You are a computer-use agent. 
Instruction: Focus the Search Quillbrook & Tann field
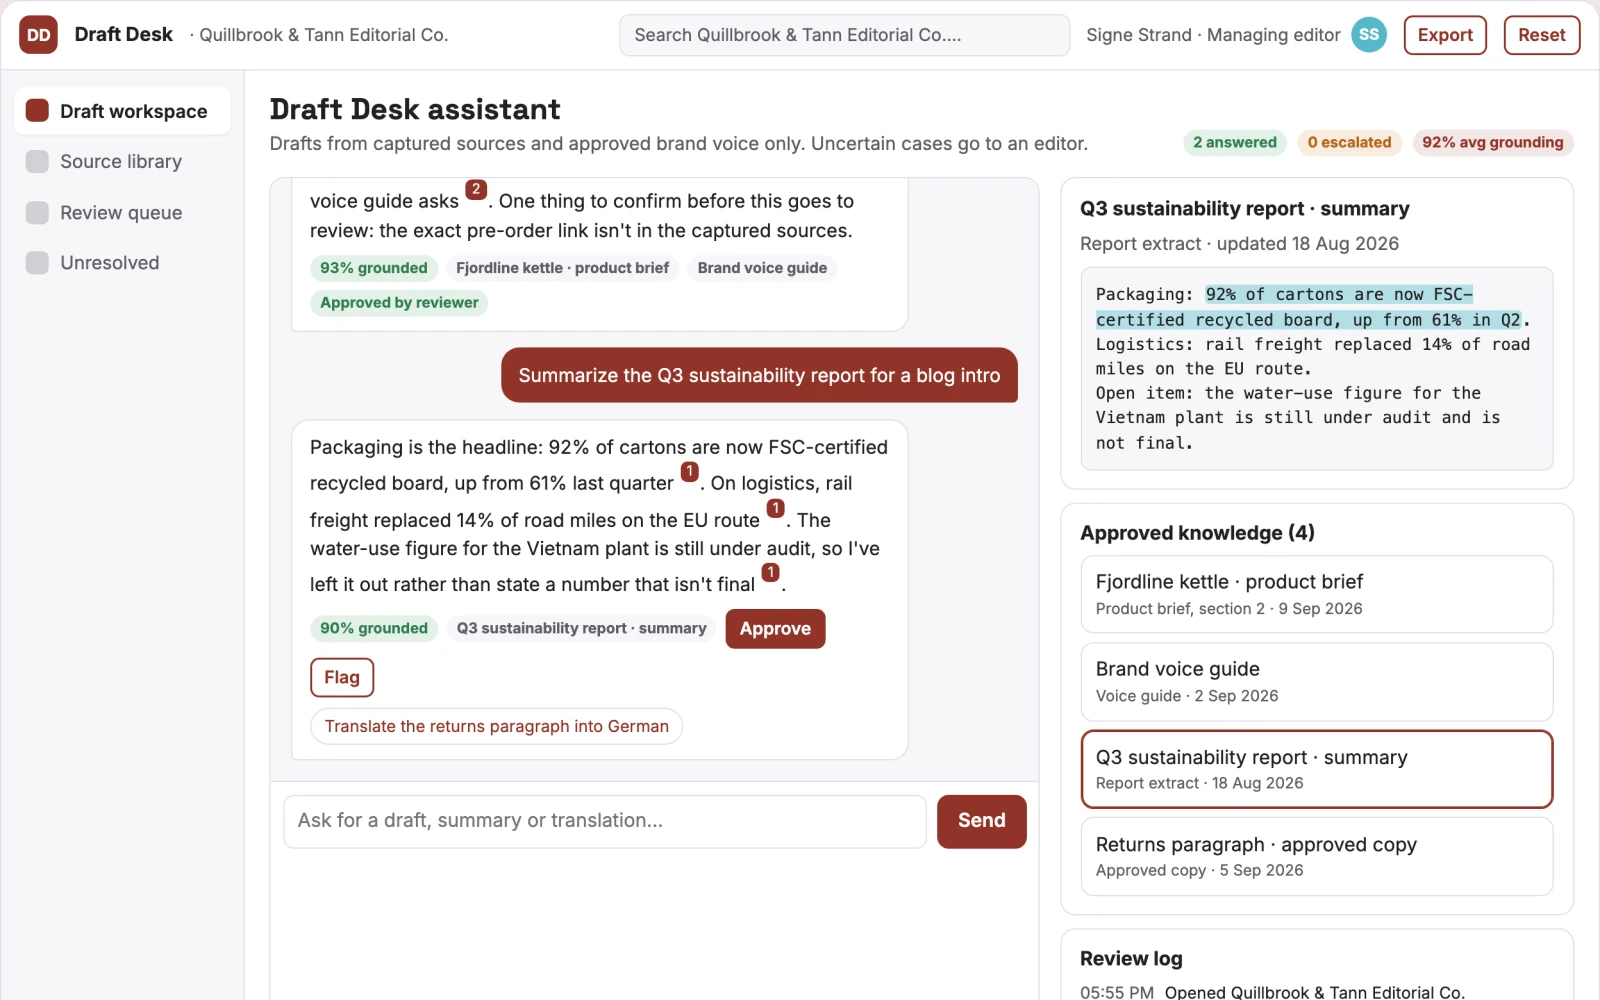click(844, 35)
